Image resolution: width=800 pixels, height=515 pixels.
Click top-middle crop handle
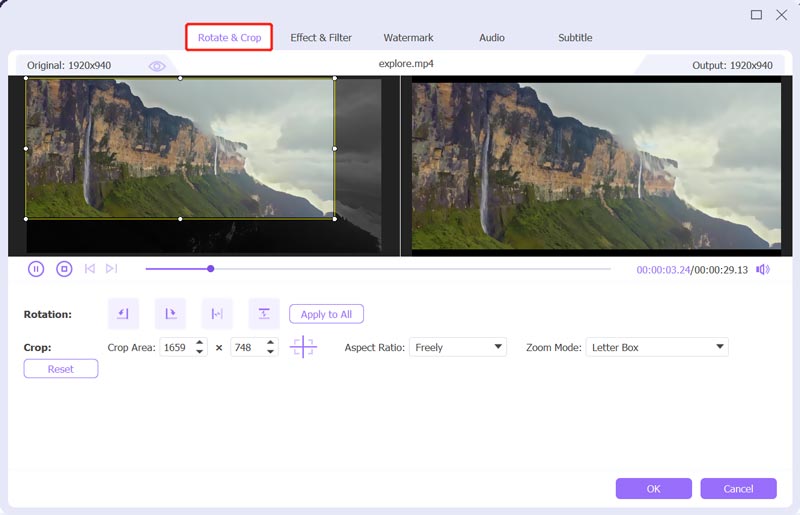point(180,78)
